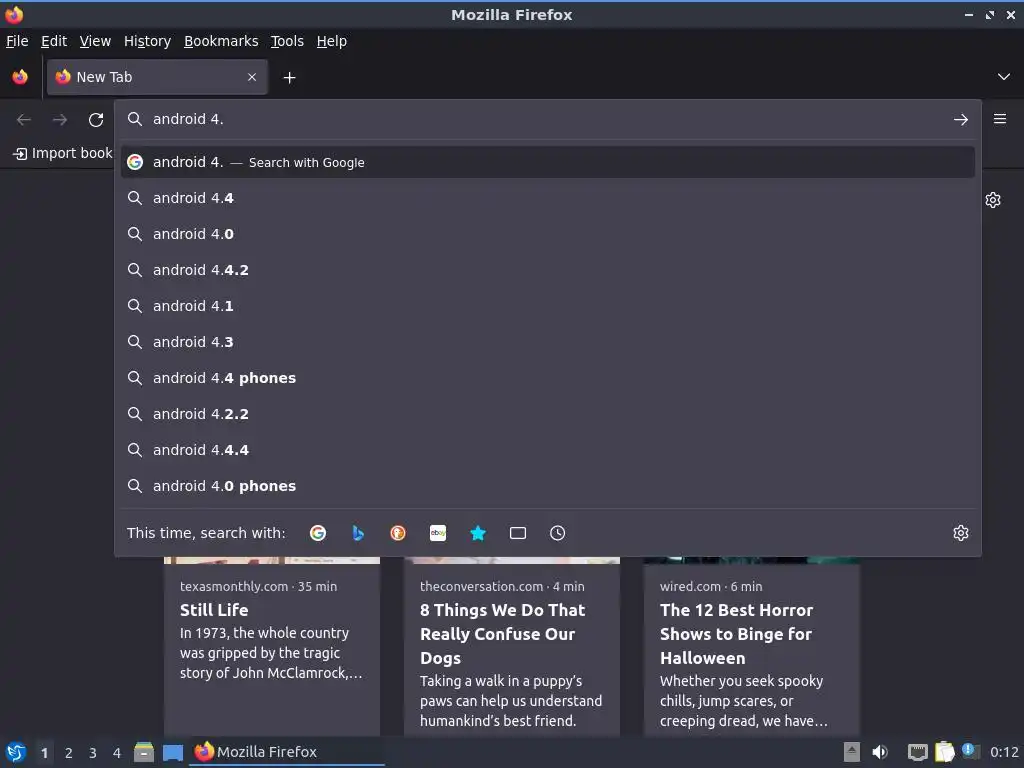Choose suggestion 'android 4.4 phones'
This screenshot has height=768, width=1024.
point(547,377)
